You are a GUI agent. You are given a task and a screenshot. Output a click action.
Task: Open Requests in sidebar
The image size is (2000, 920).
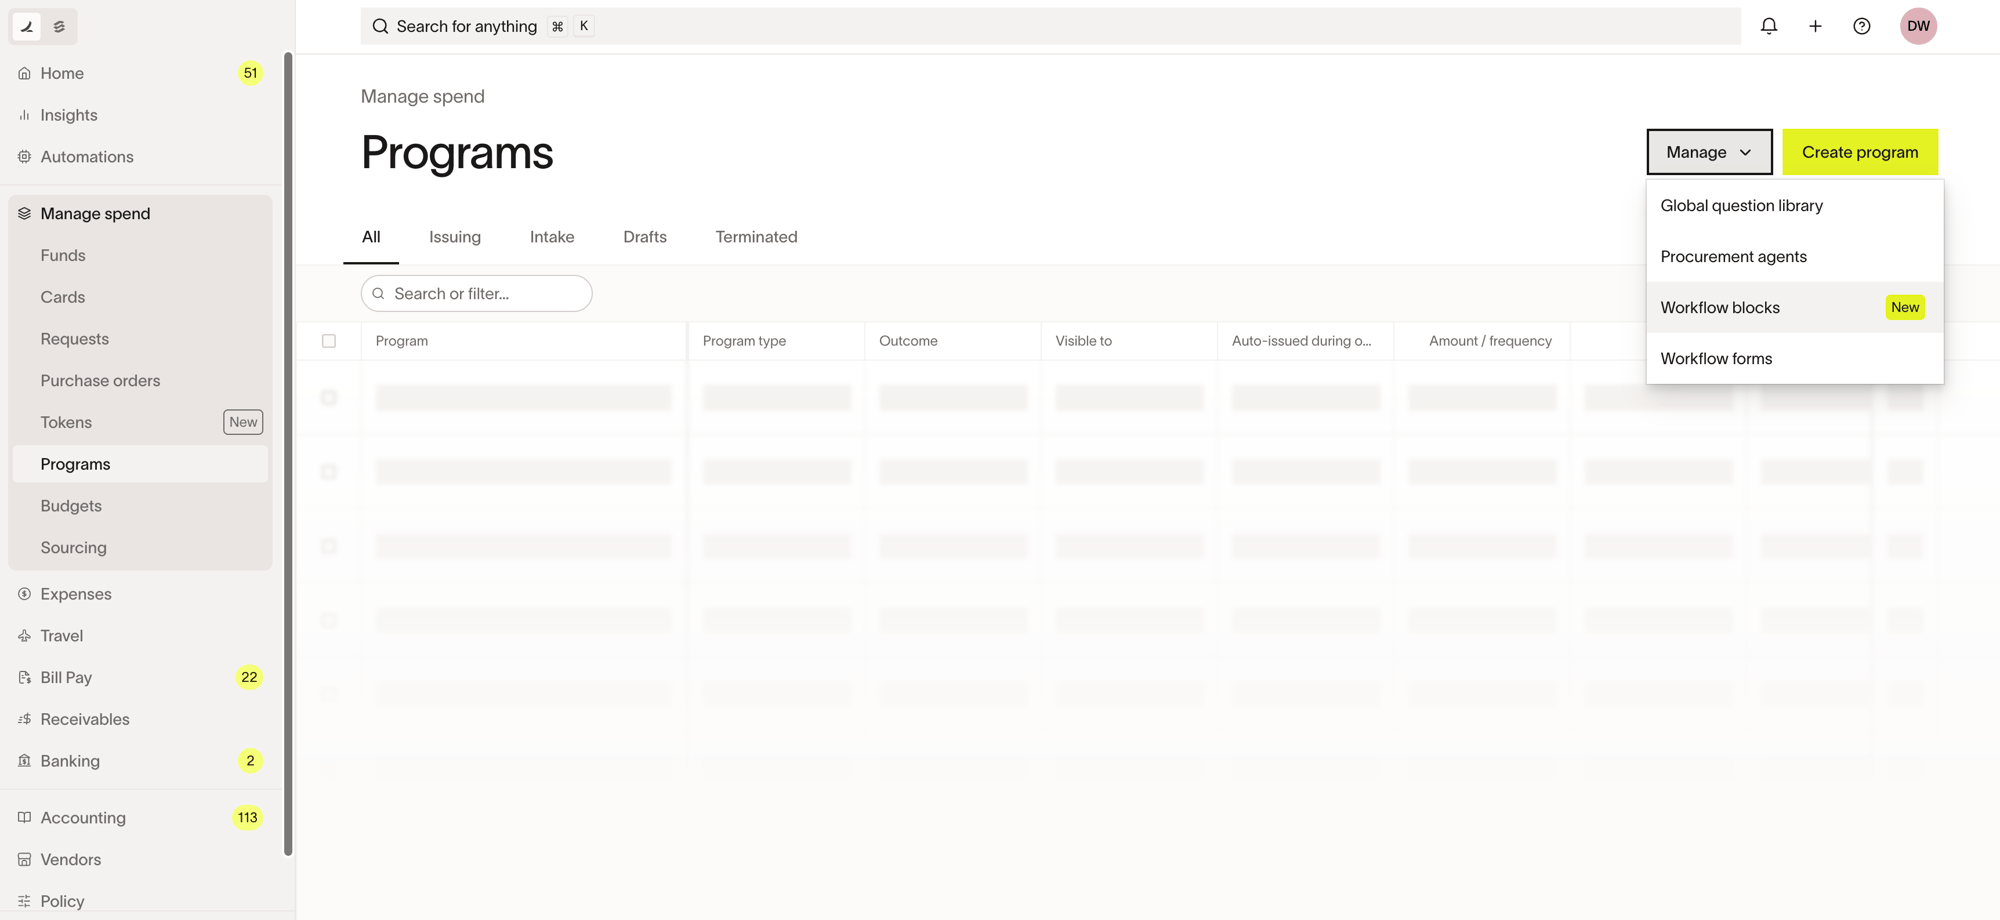[x=140, y=339]
